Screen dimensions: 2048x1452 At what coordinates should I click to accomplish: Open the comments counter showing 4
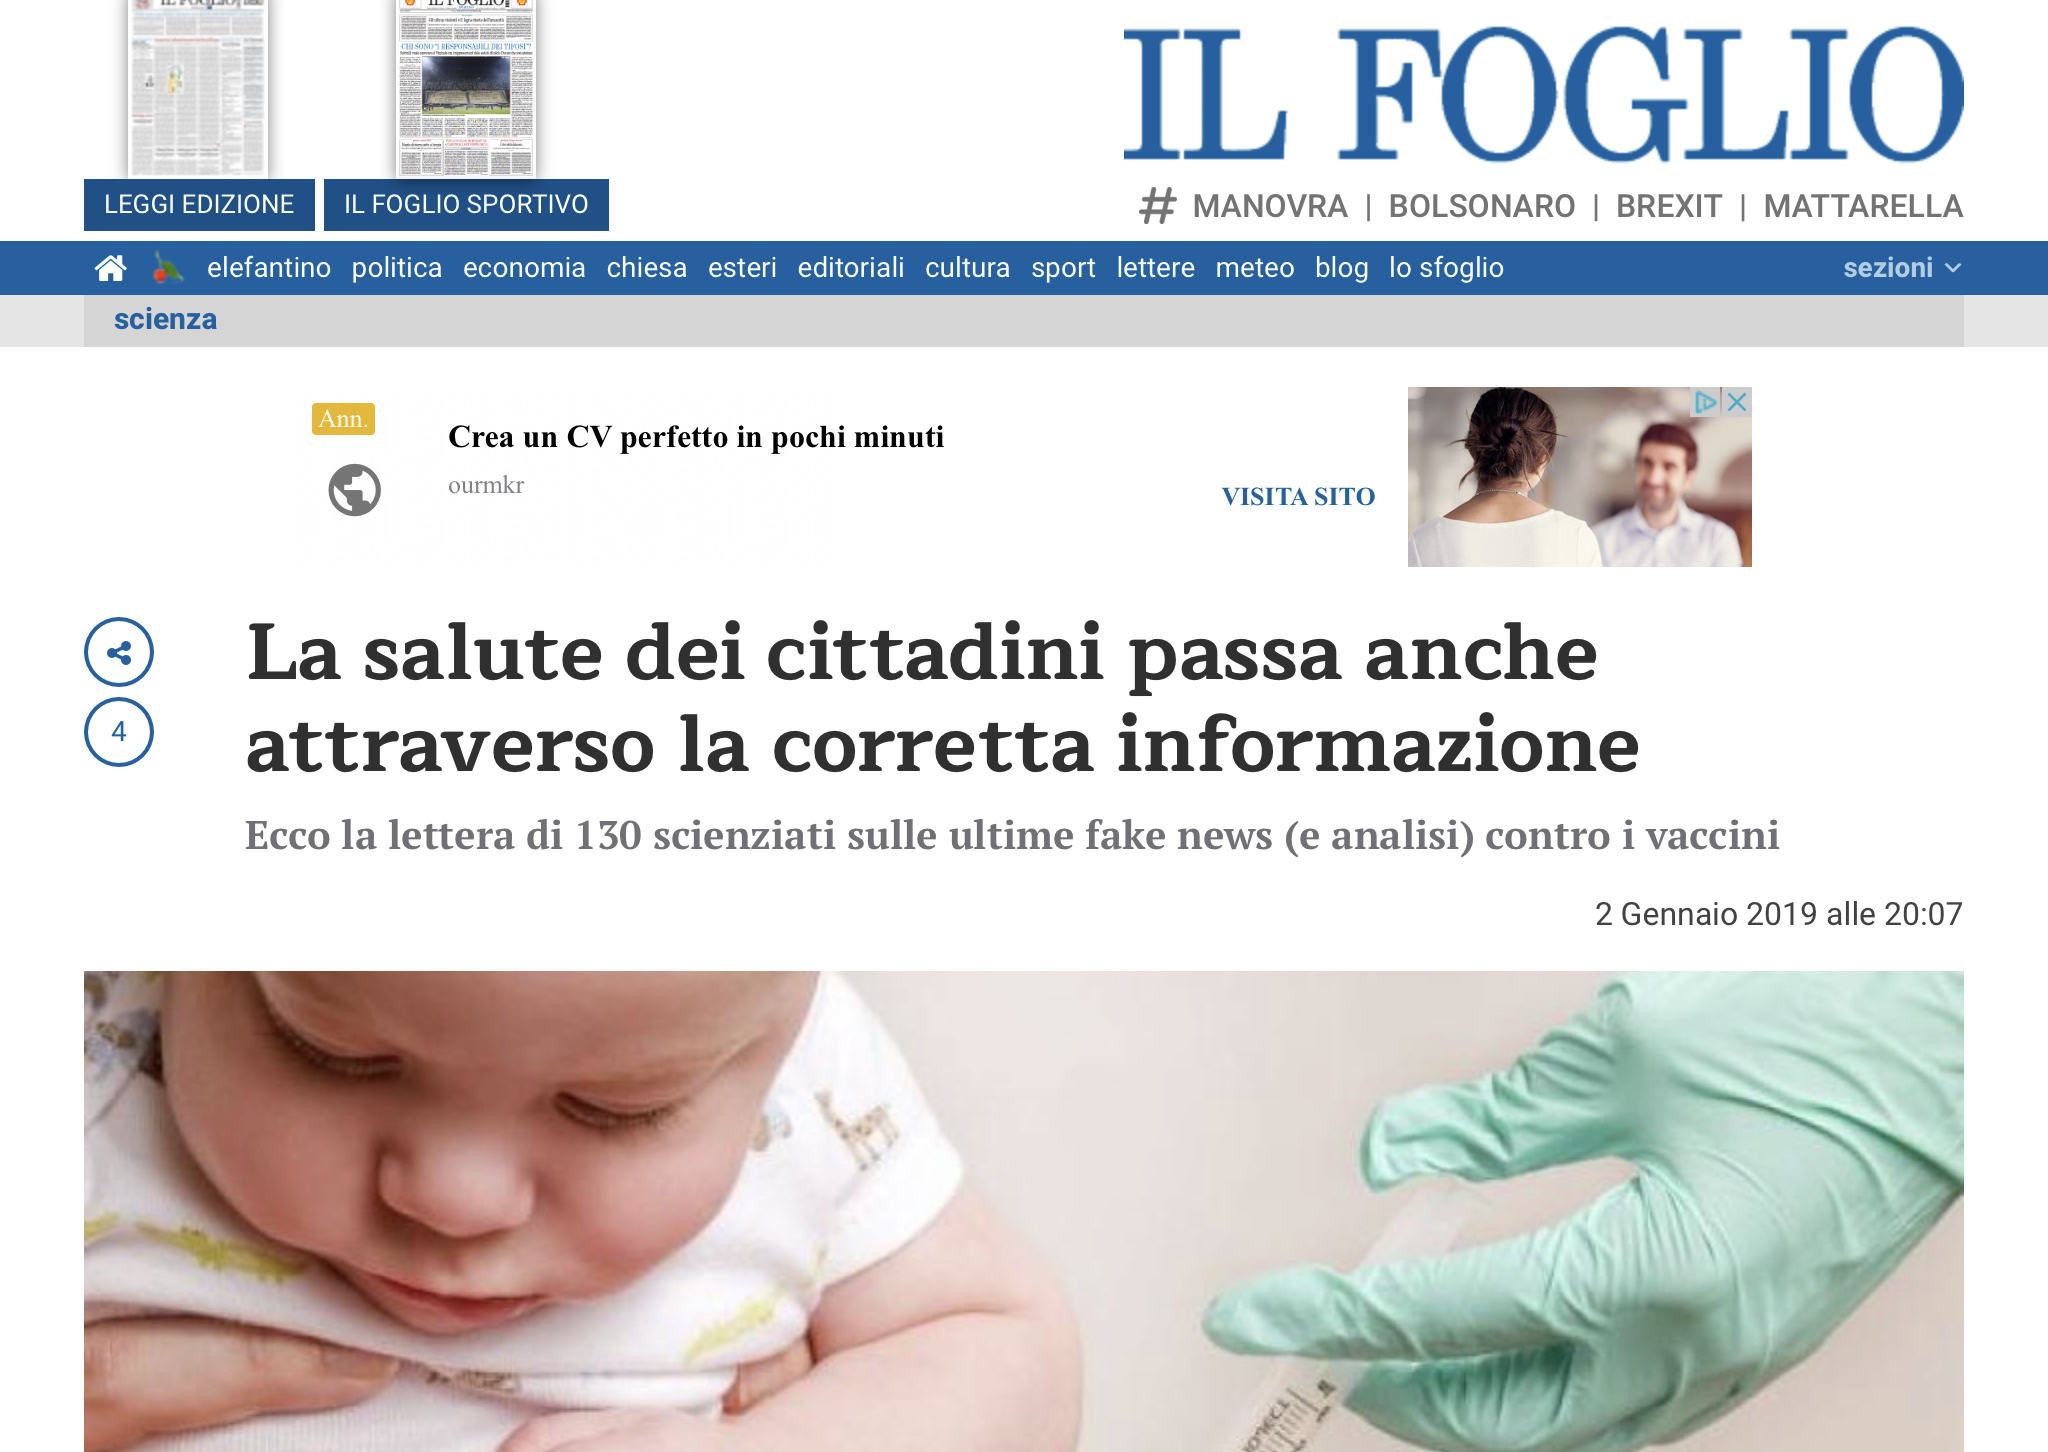pos(119,732)
